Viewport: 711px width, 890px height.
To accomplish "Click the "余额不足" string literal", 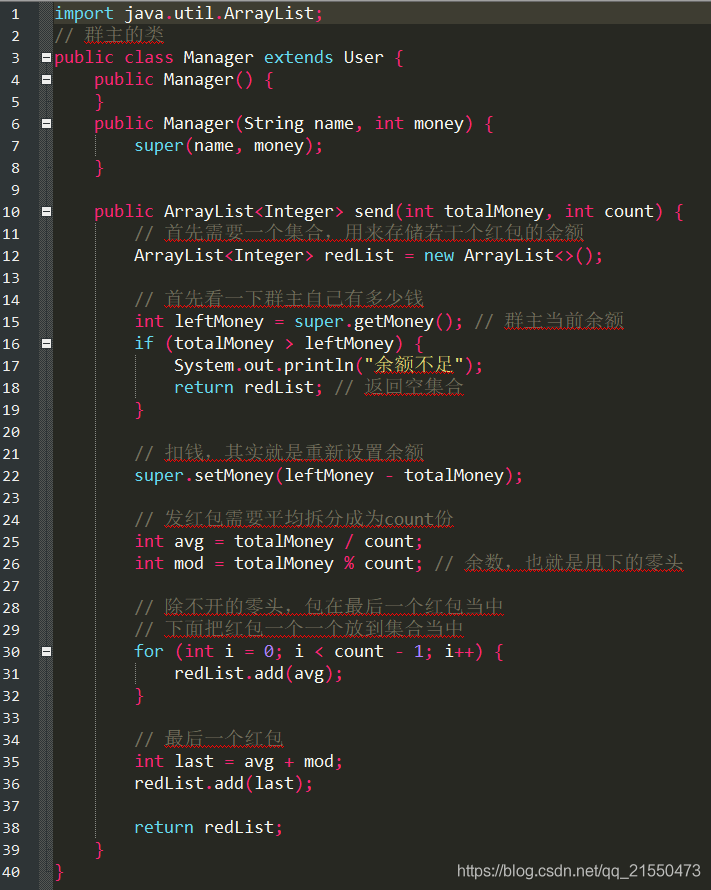I will [x=414, y=366].
